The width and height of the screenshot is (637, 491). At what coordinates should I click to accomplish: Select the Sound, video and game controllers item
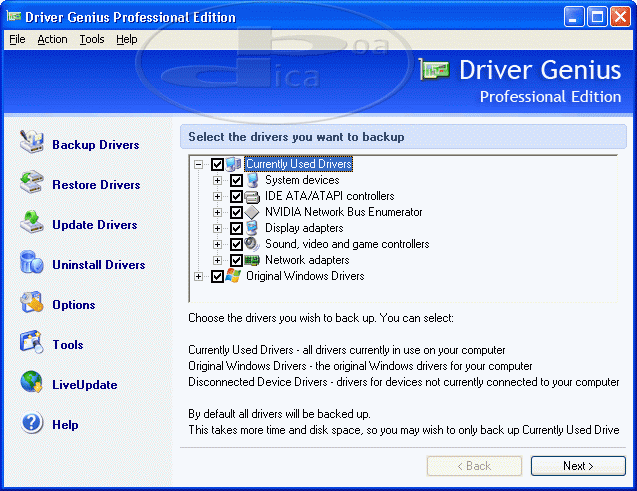click(x=346, y=244)
